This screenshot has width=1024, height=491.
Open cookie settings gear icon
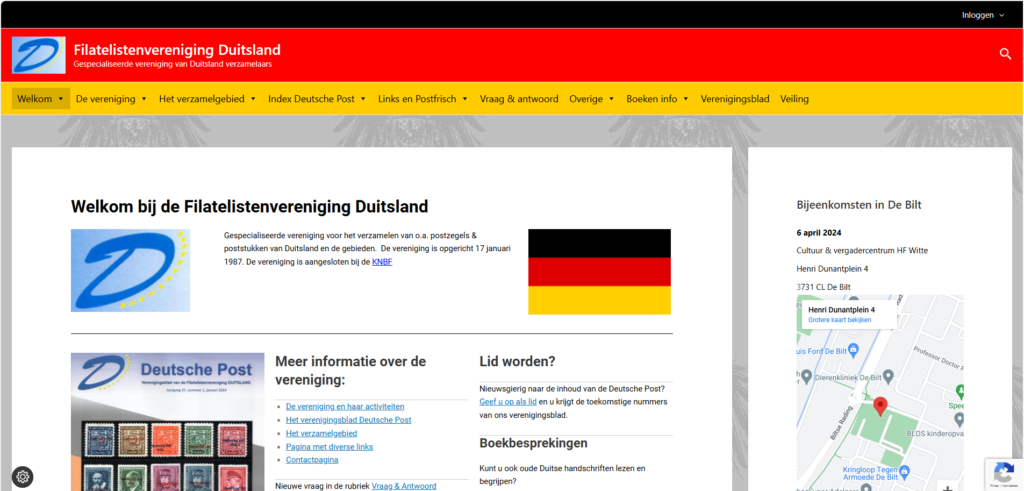click(22, 477)
